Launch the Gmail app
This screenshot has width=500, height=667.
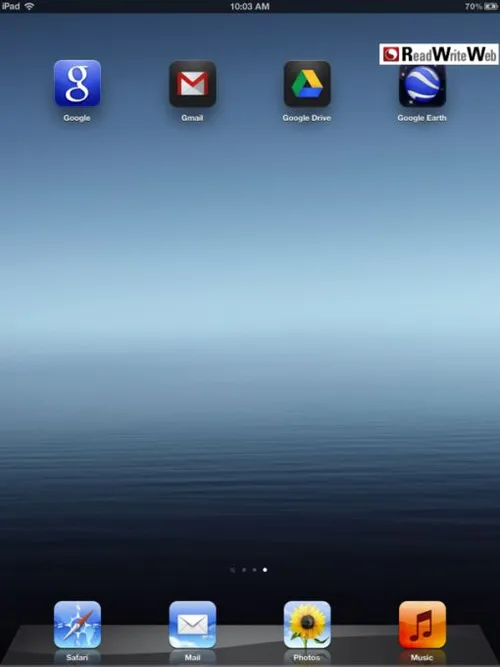[x=192, y=83]
